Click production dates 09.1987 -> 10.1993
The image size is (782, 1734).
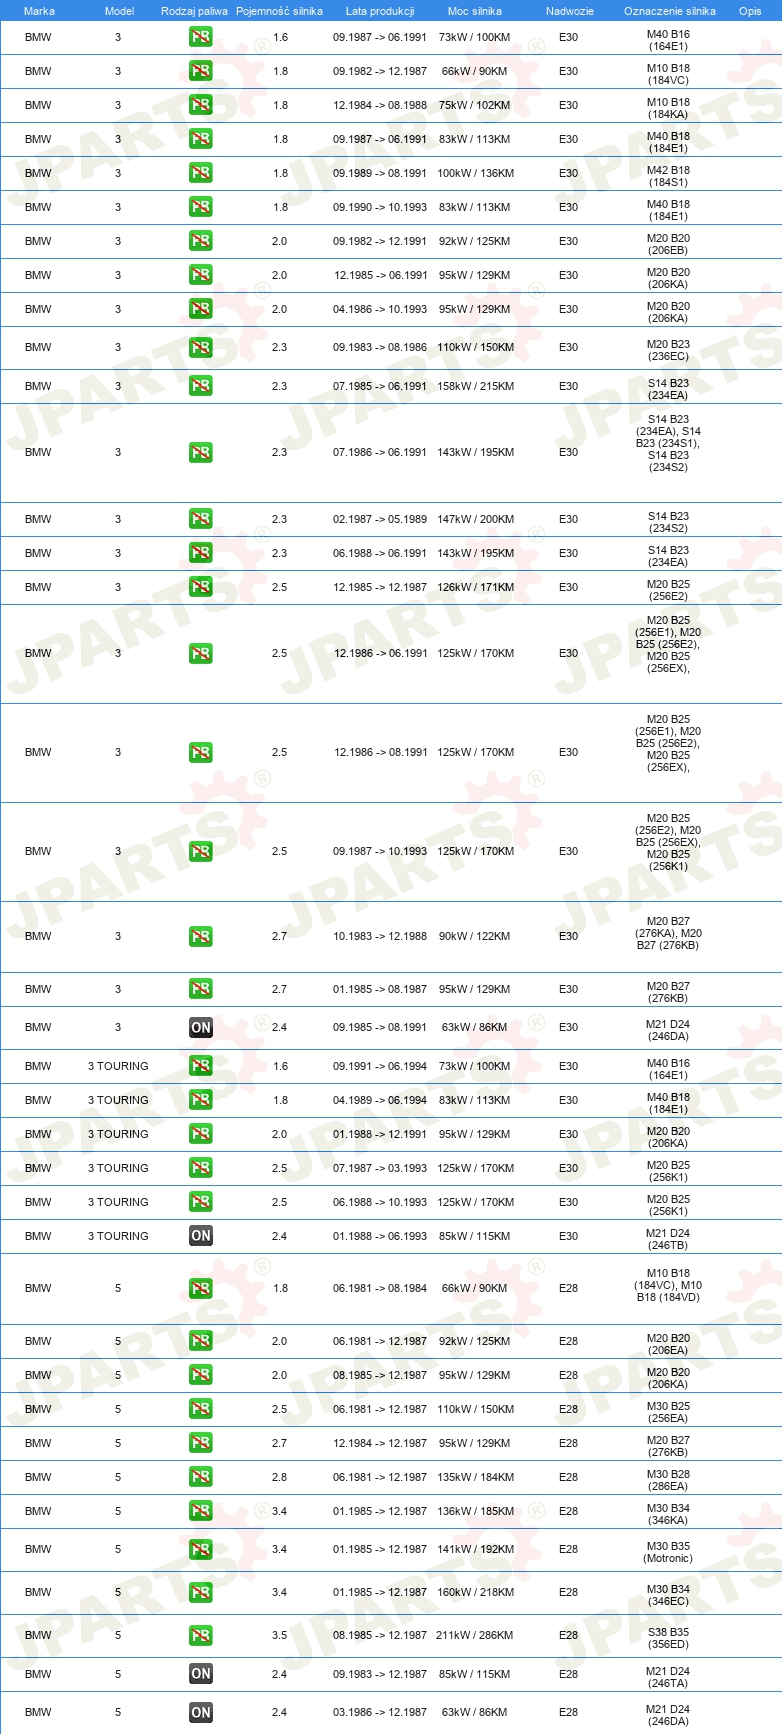tap(380, 851)
